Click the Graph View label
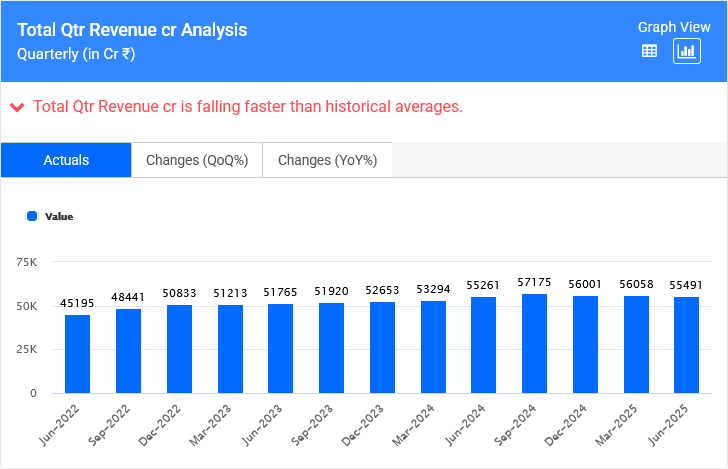Screen dimensions: 728x469 pyautogui.click(x=674, y=27)
